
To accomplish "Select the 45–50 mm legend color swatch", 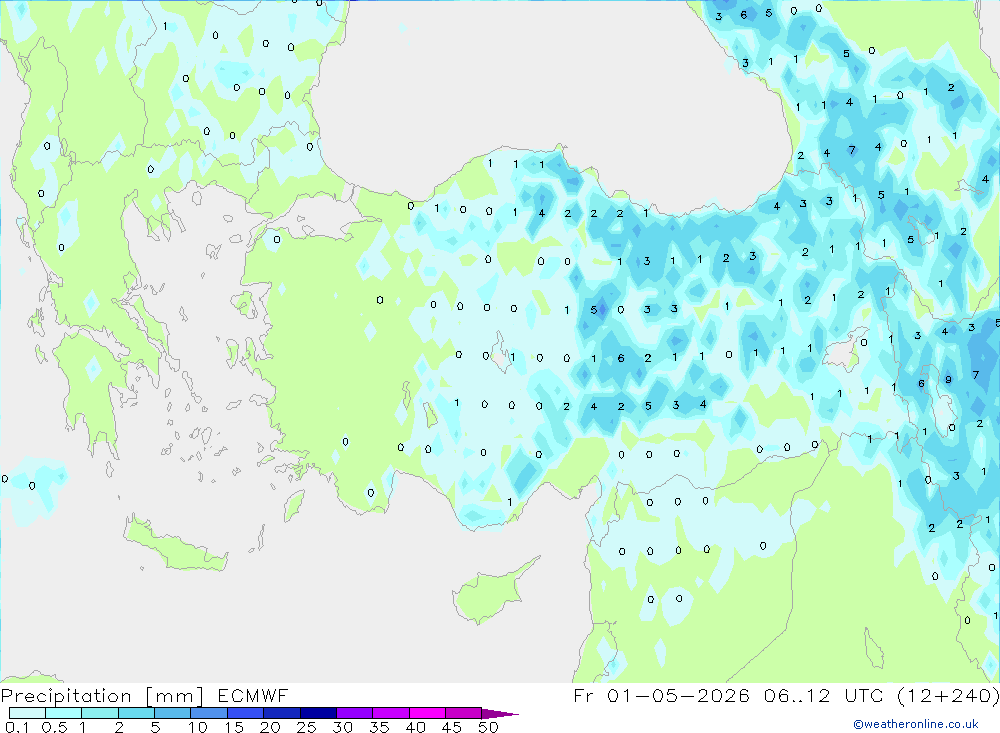I will (x=464, y=713).
